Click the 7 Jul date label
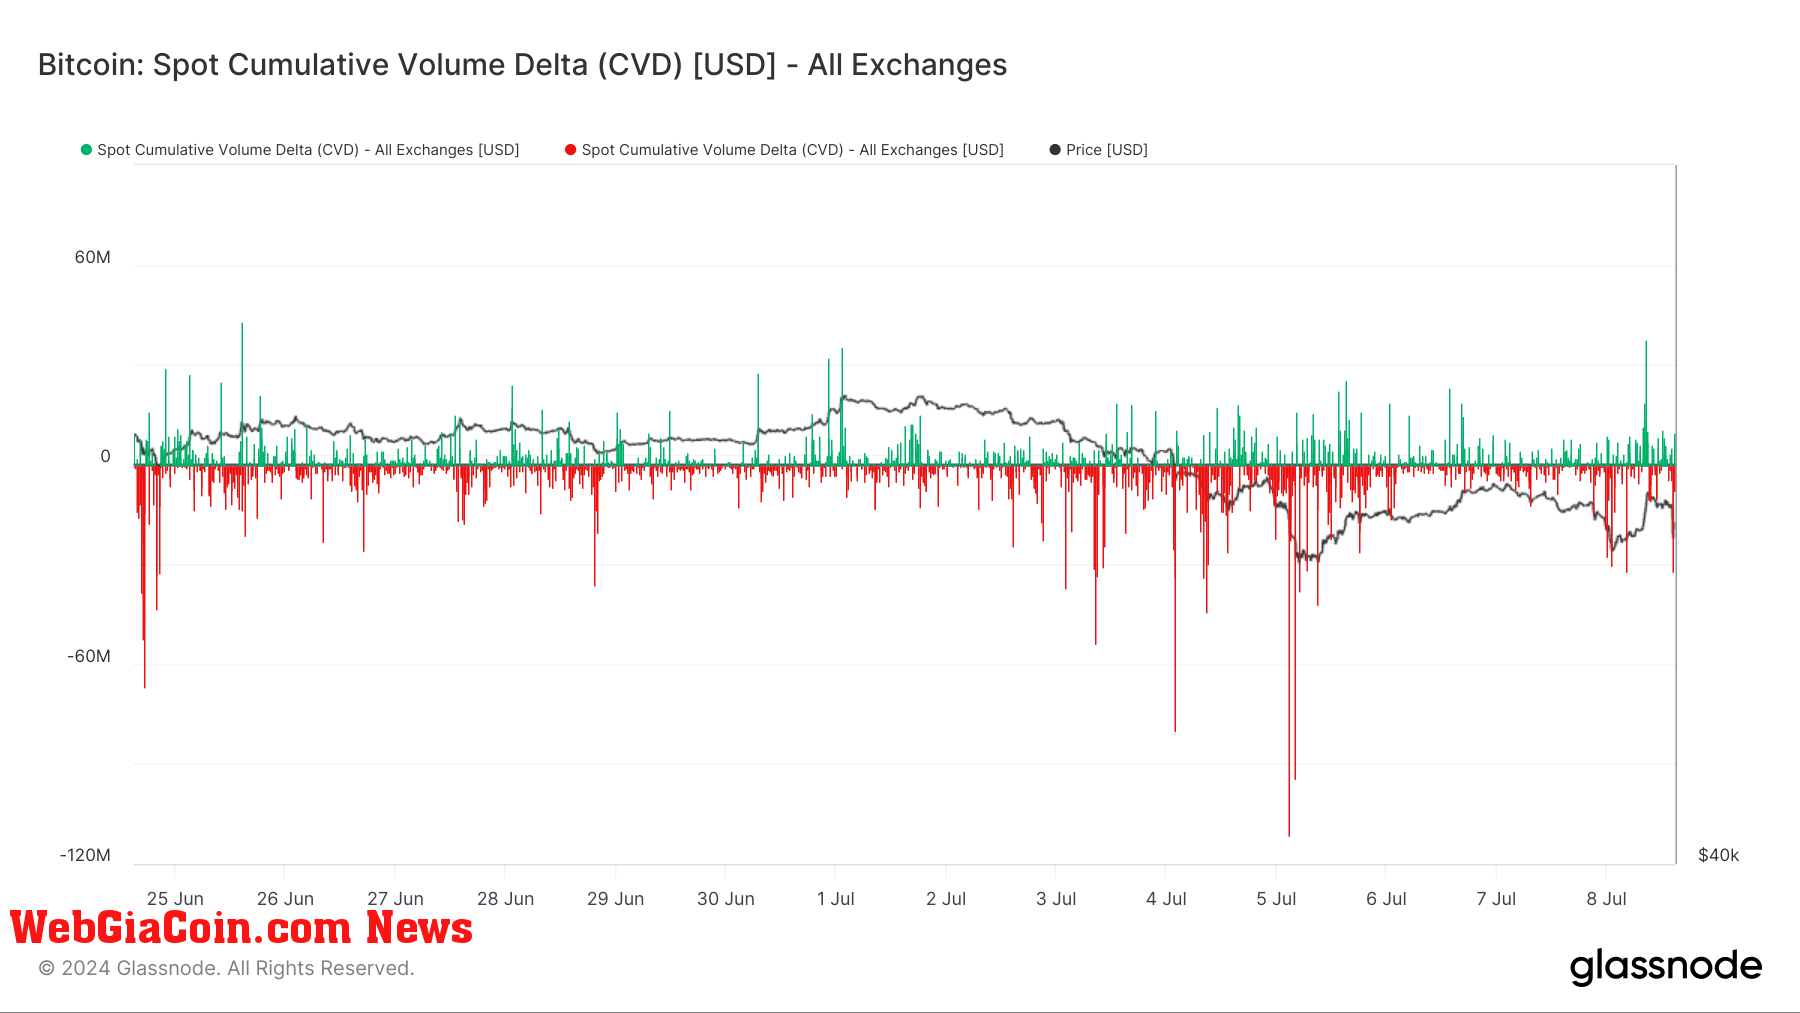The image size is (1800, 1013). pyautogui.click(x=1495, y=899)
